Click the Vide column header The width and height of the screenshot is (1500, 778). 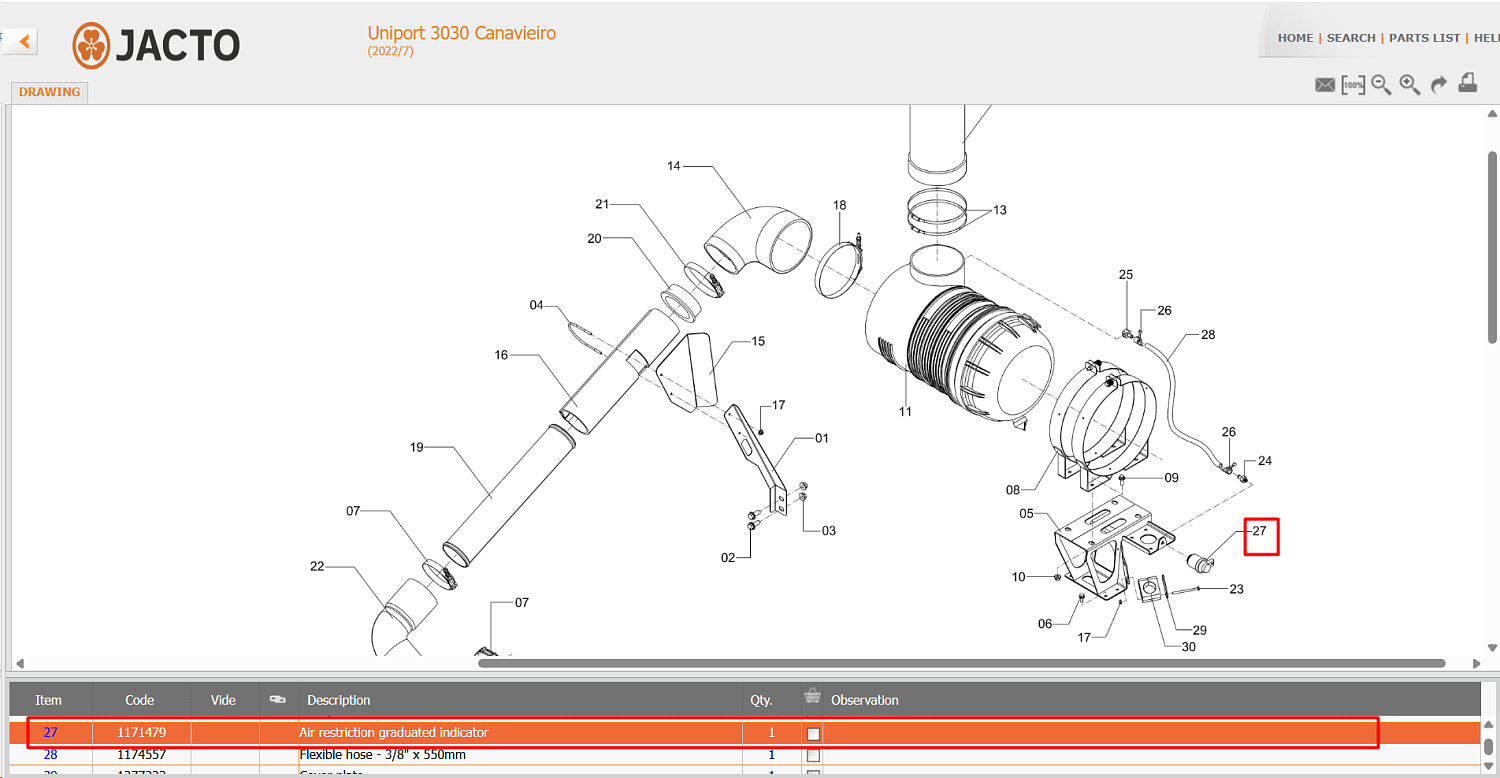point(223,700)
